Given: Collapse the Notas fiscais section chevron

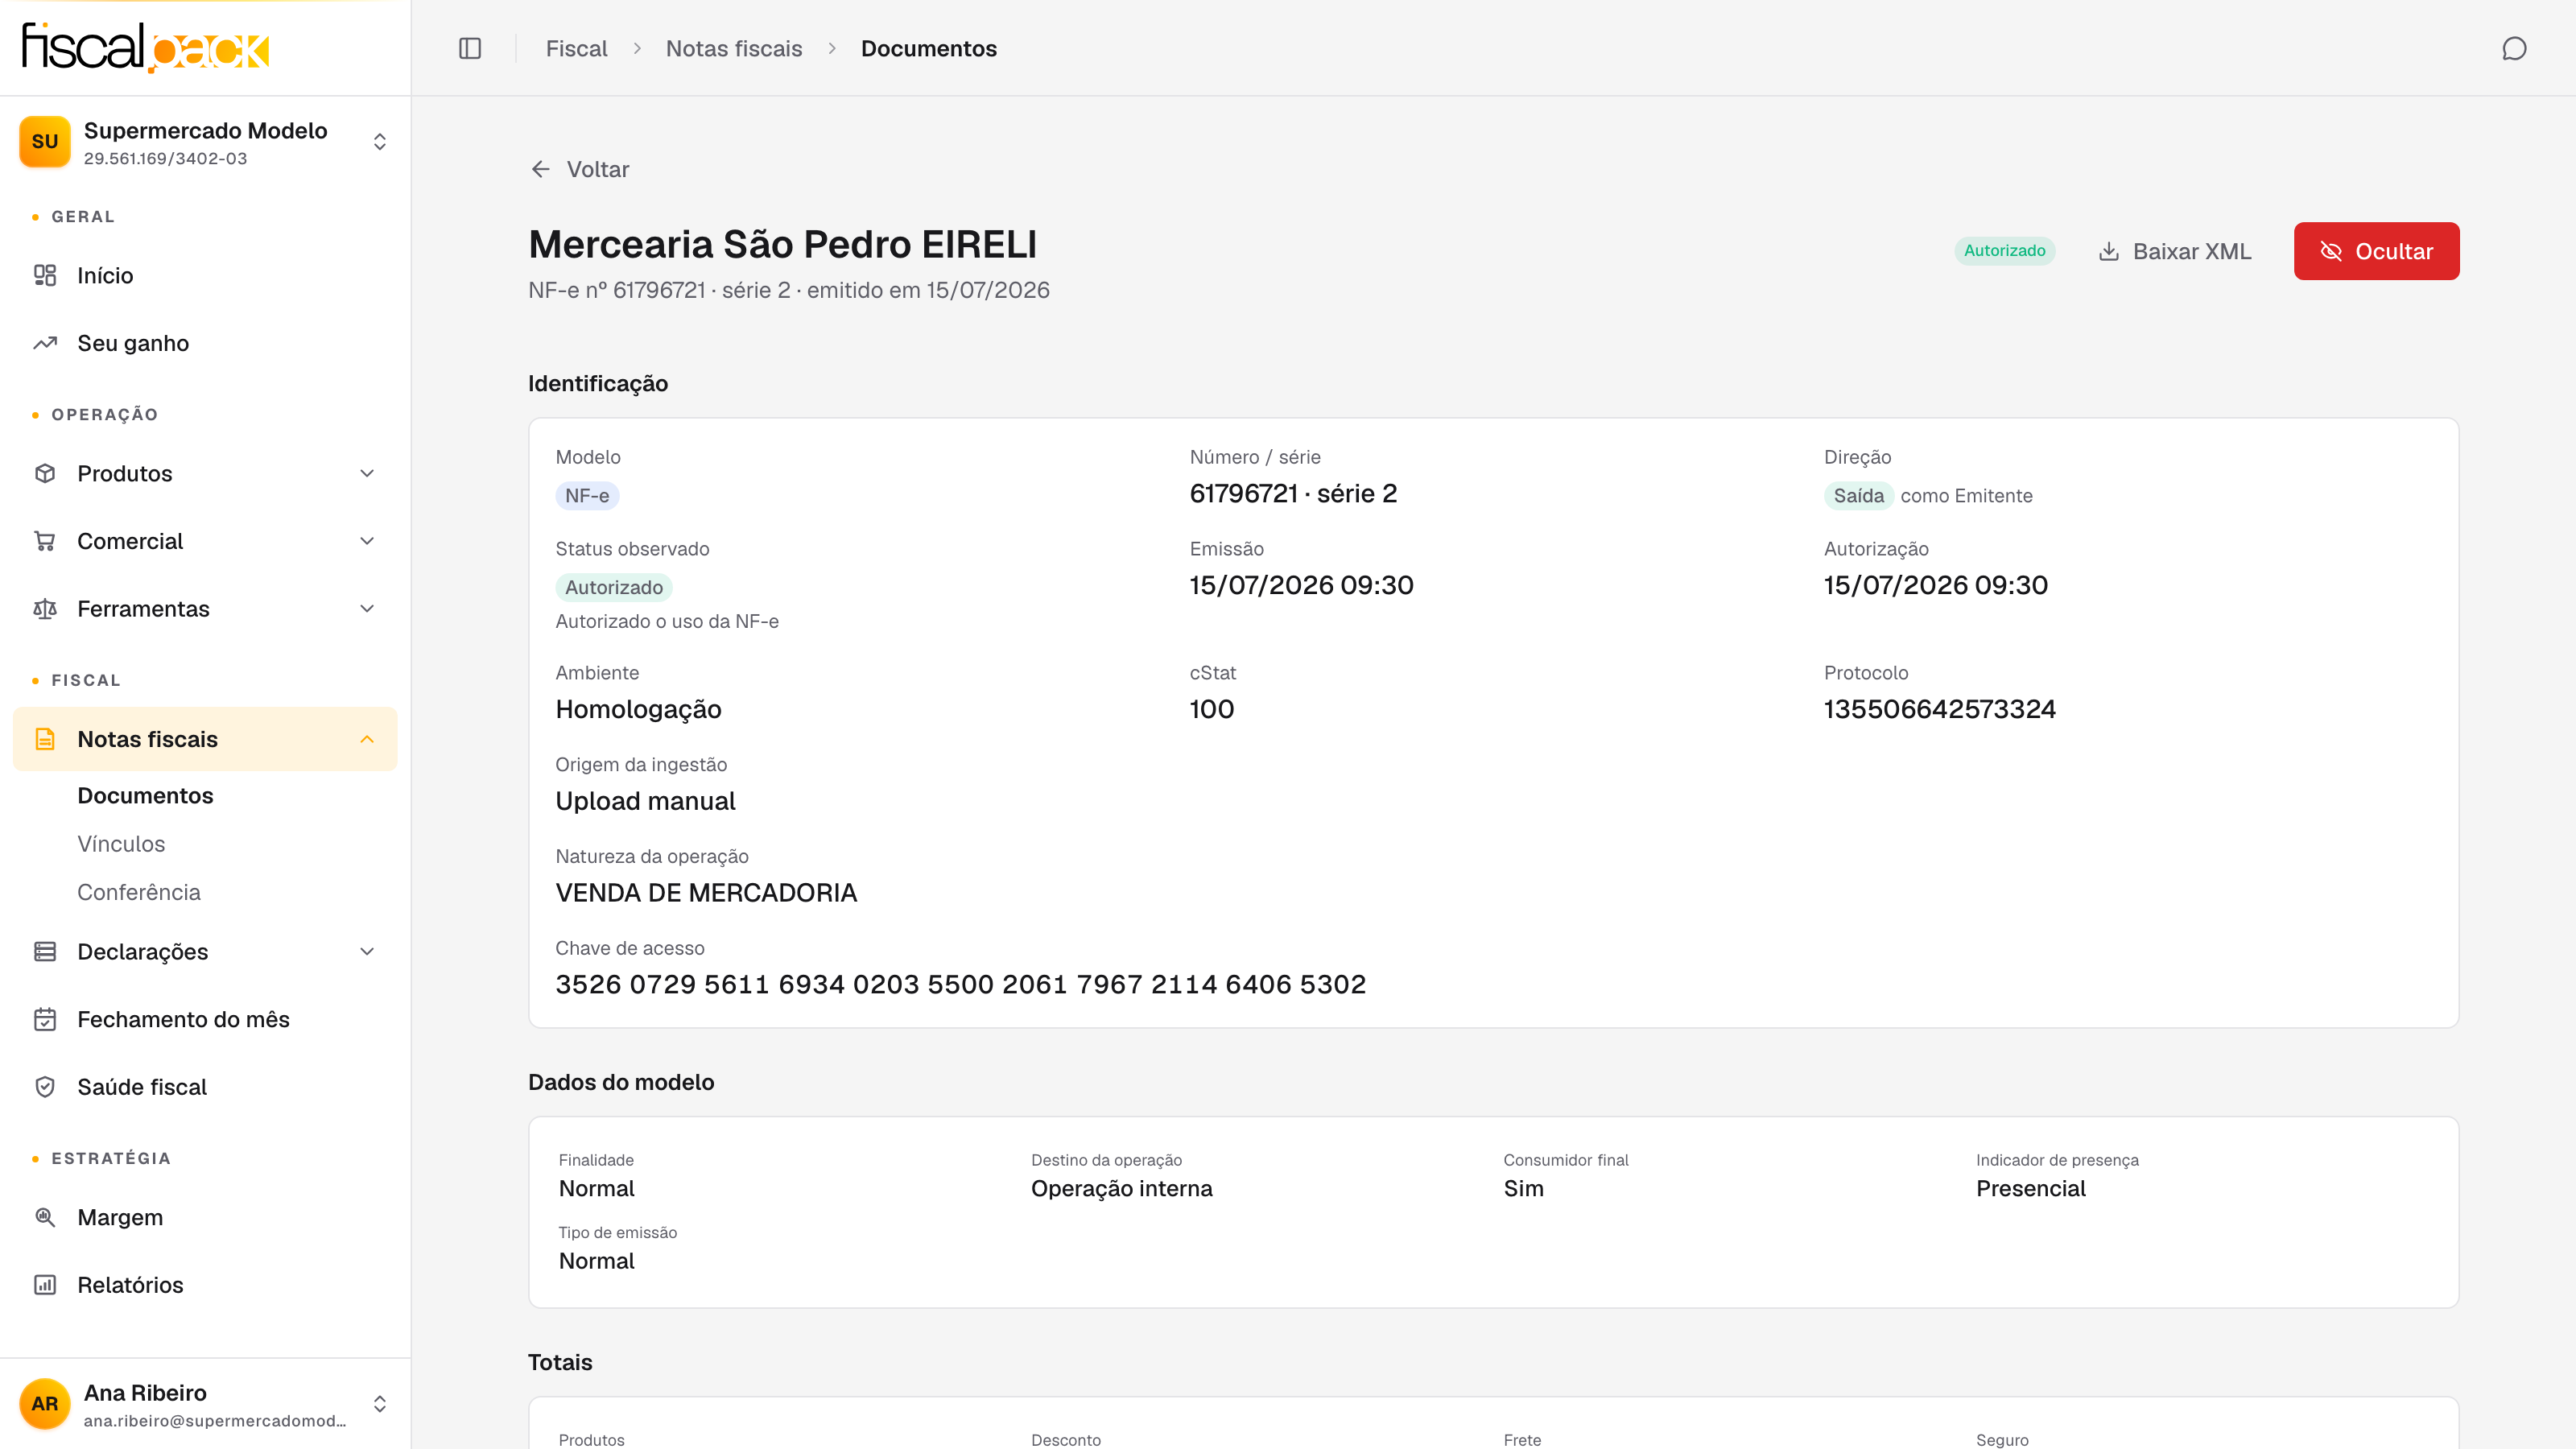Looking at the screenshot, I should tap(367, 739).
